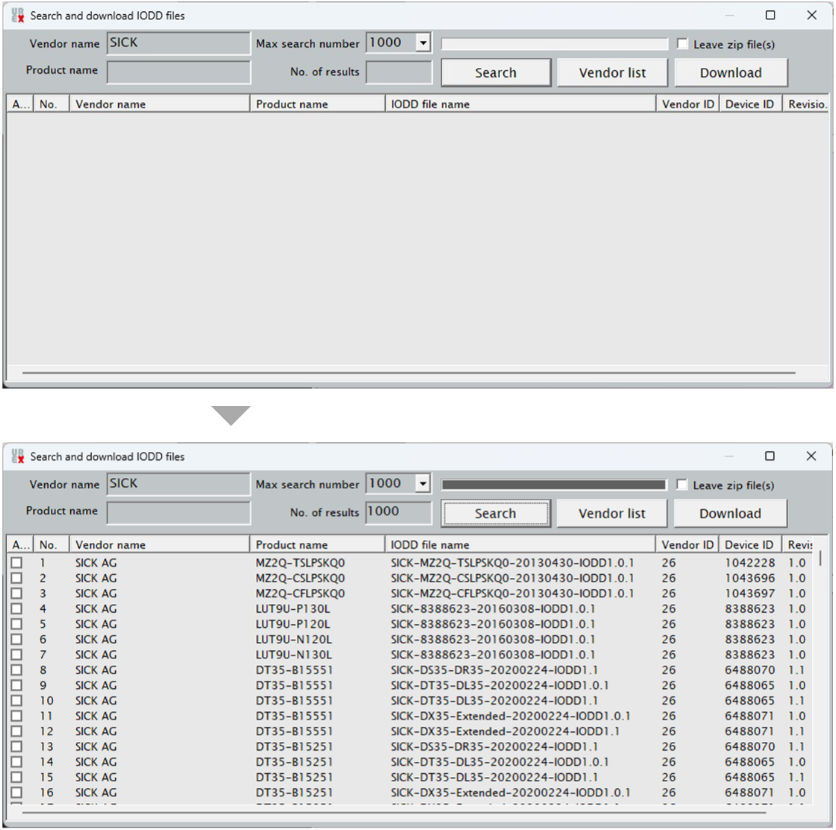The height and width of the screenshot is (830, 836).
Task: Click Download button in upper window
Action: [730, 72]
